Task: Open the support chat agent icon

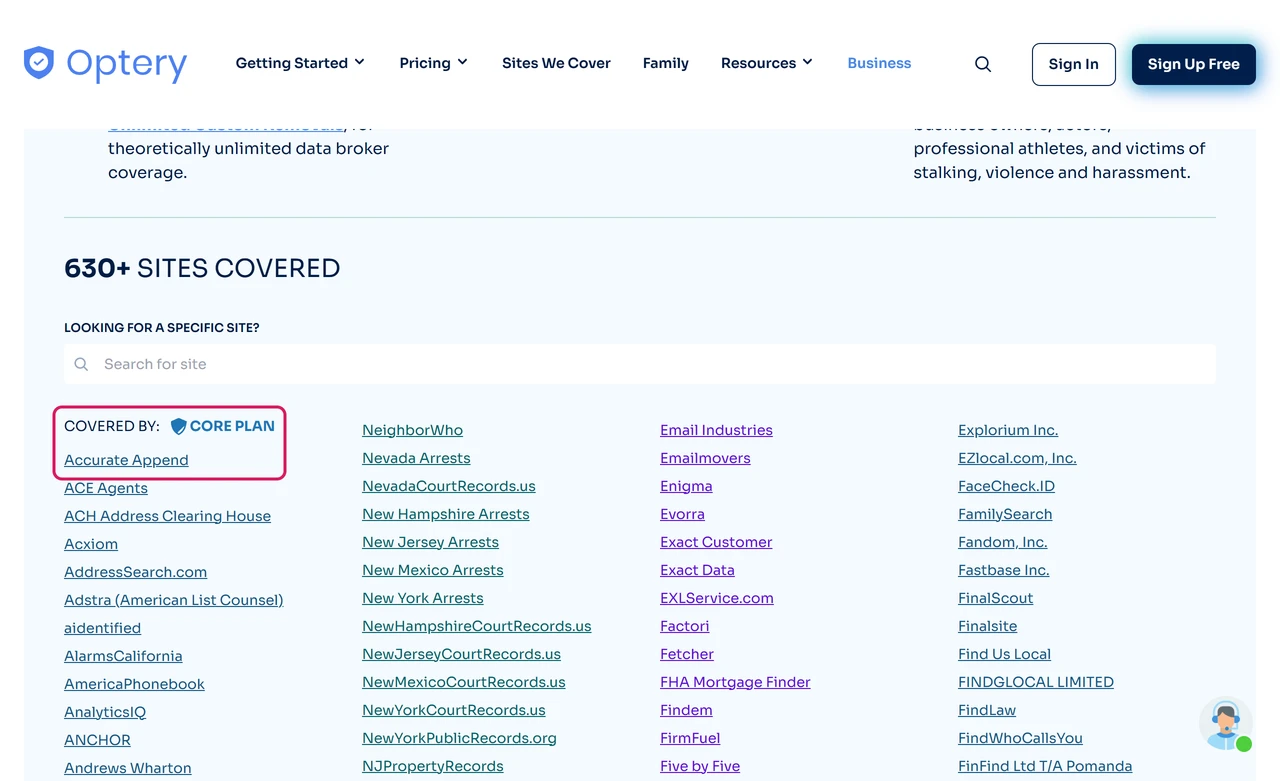Action: pyautogui.click(x=1226, y=723)
